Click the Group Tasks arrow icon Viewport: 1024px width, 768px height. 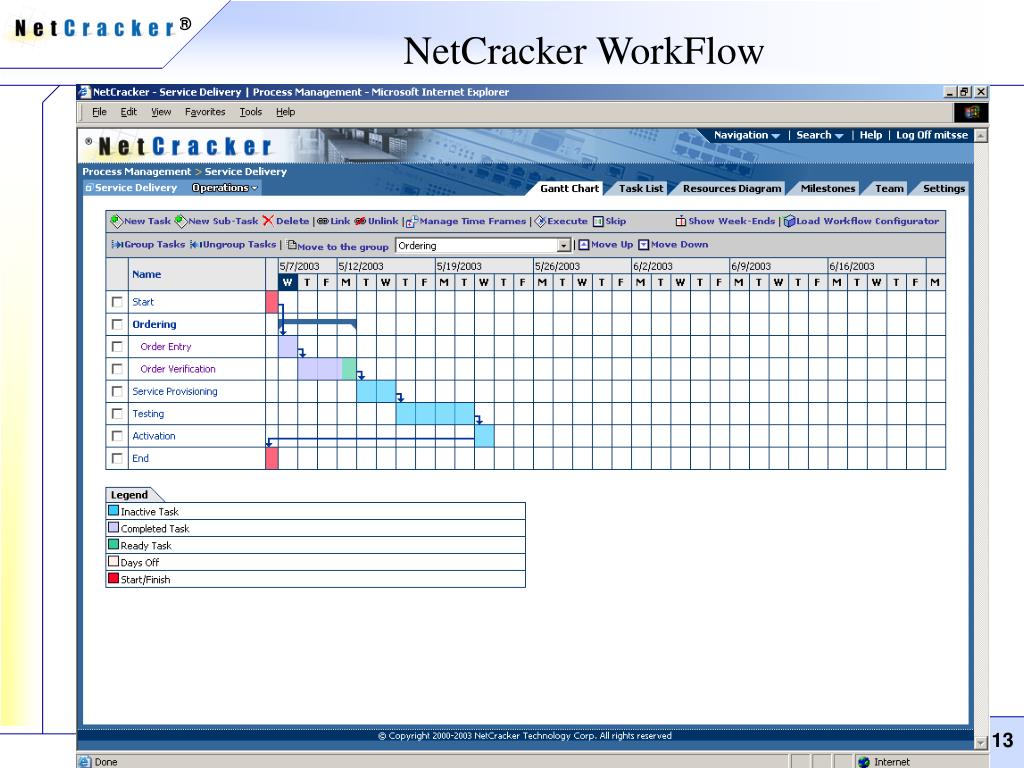[x=117, y=244]
